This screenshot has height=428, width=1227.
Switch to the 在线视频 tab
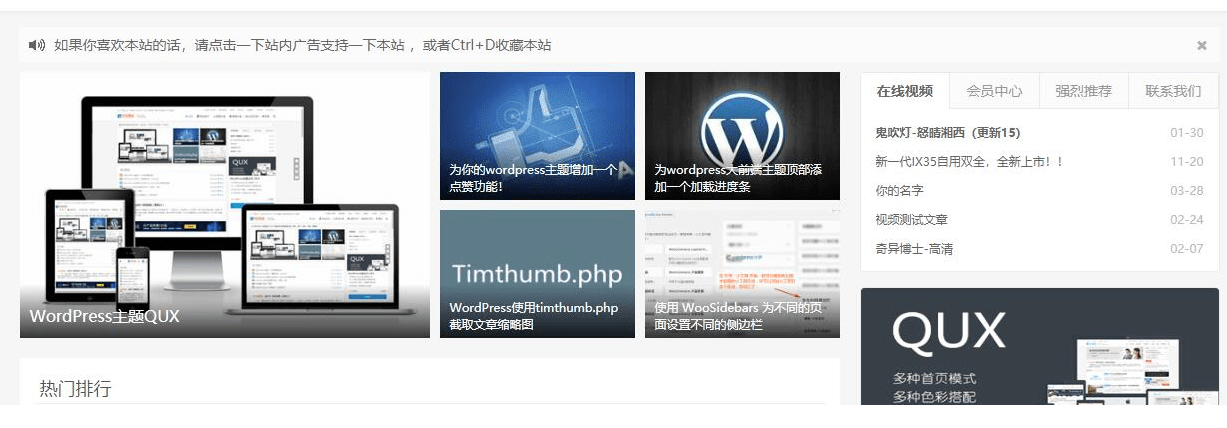pos(905,91)
